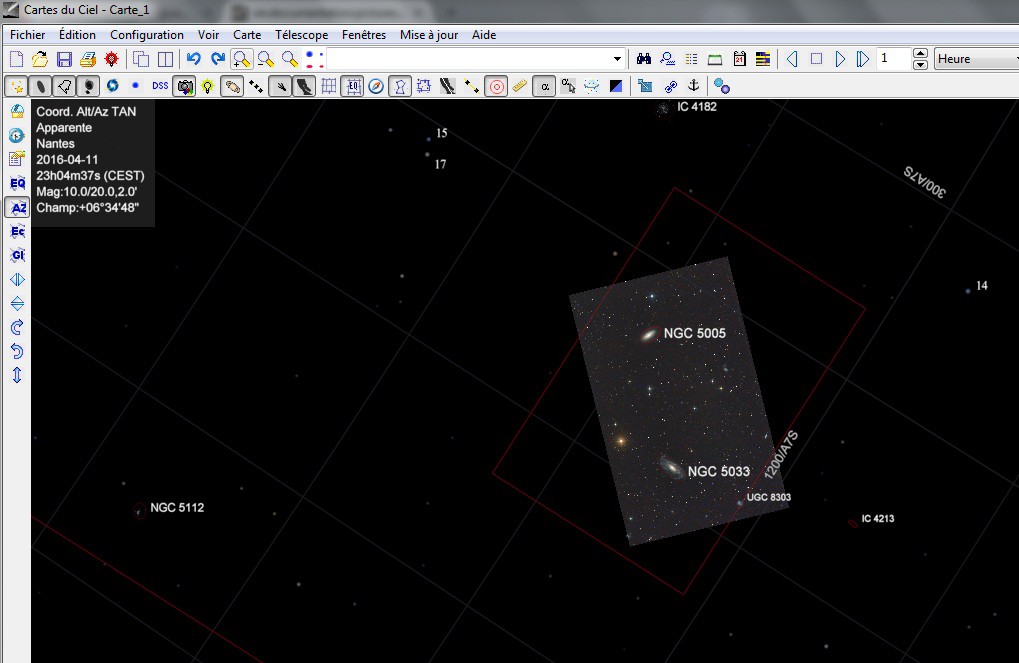This screenshot has height=663, width=1019.
Task: Toggle constellation boundaries display
Action: coord(424,86)
